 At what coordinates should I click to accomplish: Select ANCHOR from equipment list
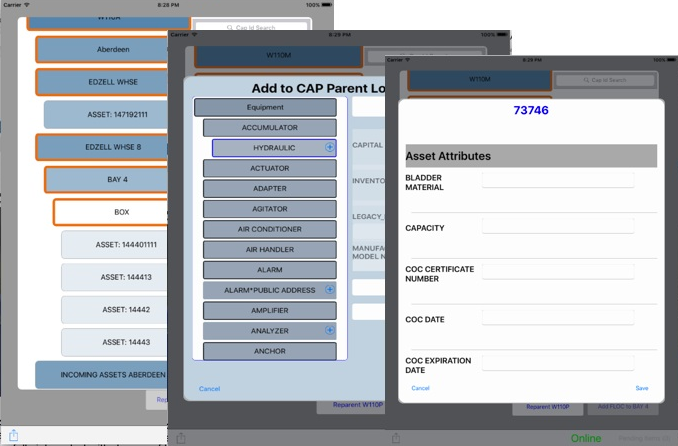270,351
